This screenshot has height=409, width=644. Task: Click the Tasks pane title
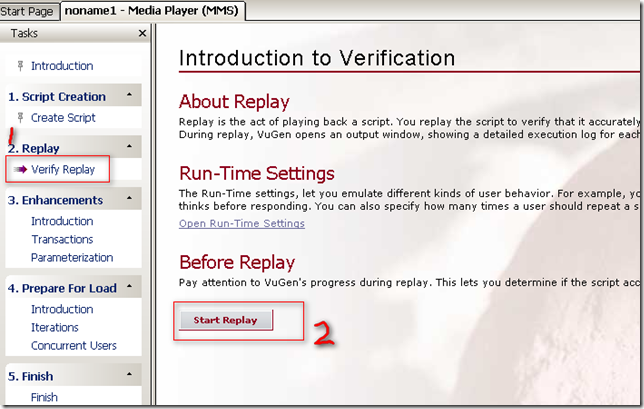coord(24,33)
